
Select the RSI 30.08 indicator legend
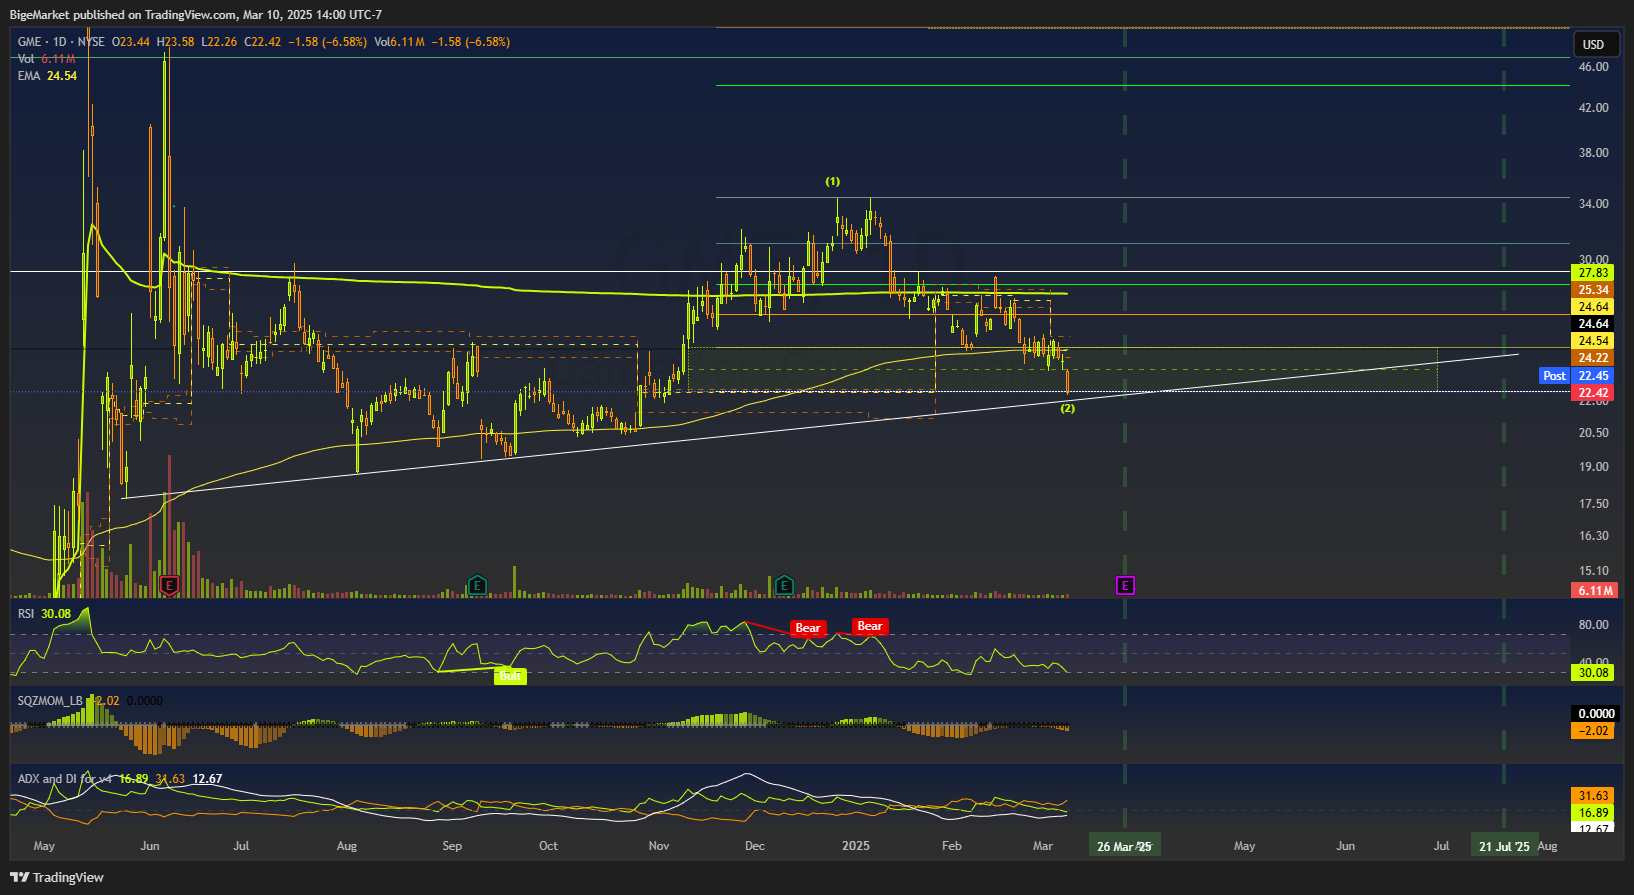click(44, 614)
